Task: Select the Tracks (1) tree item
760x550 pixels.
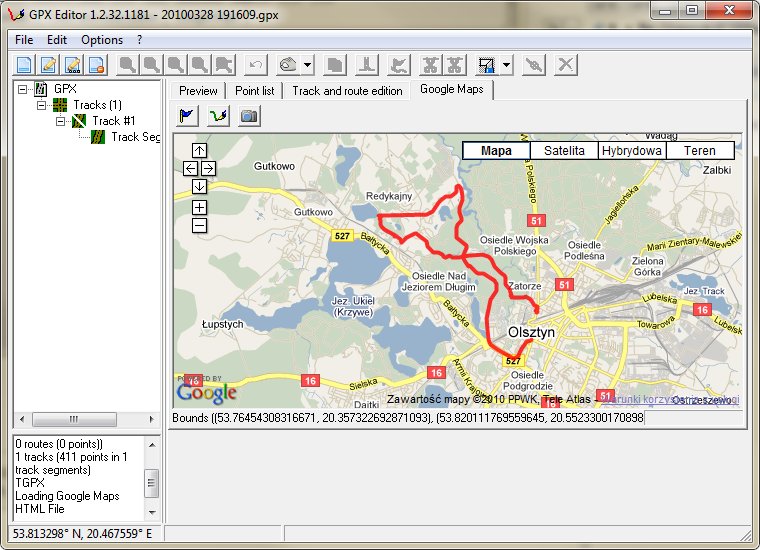Action: [97, 105]
